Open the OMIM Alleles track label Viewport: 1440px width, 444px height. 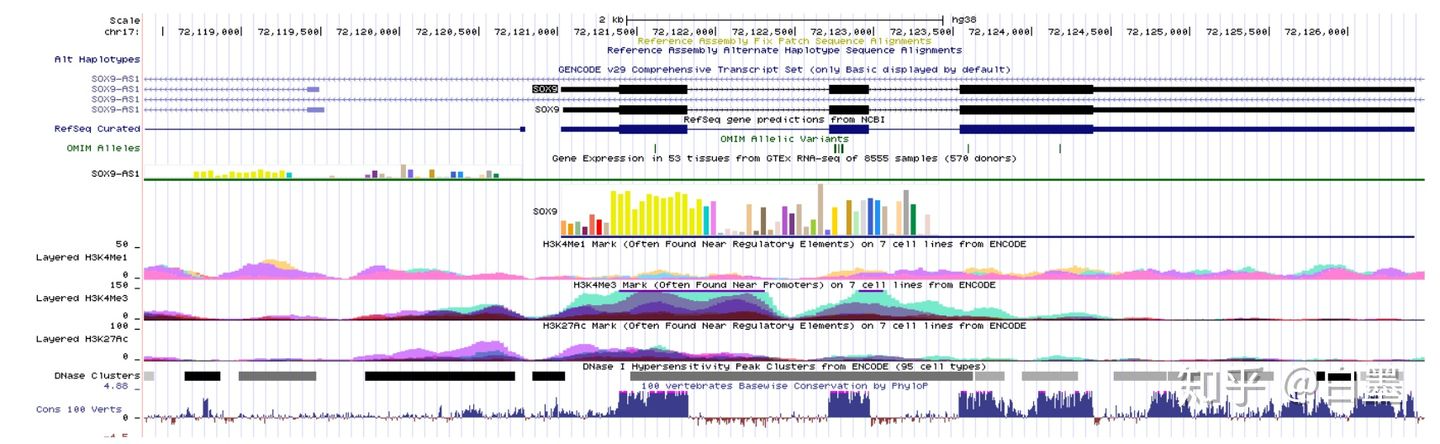[x=103, y=148]
